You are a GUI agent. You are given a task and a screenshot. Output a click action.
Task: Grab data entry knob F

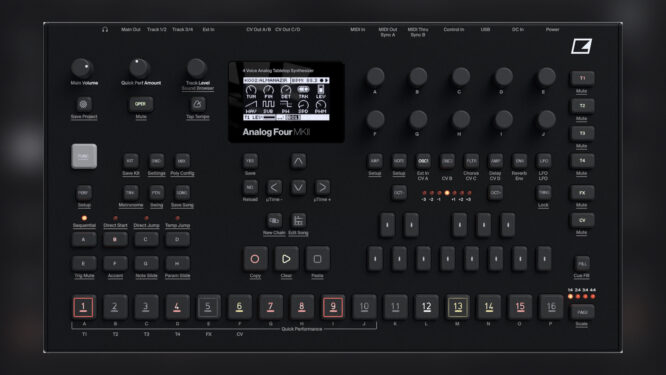pyautogui.click(x=375, y=120)
